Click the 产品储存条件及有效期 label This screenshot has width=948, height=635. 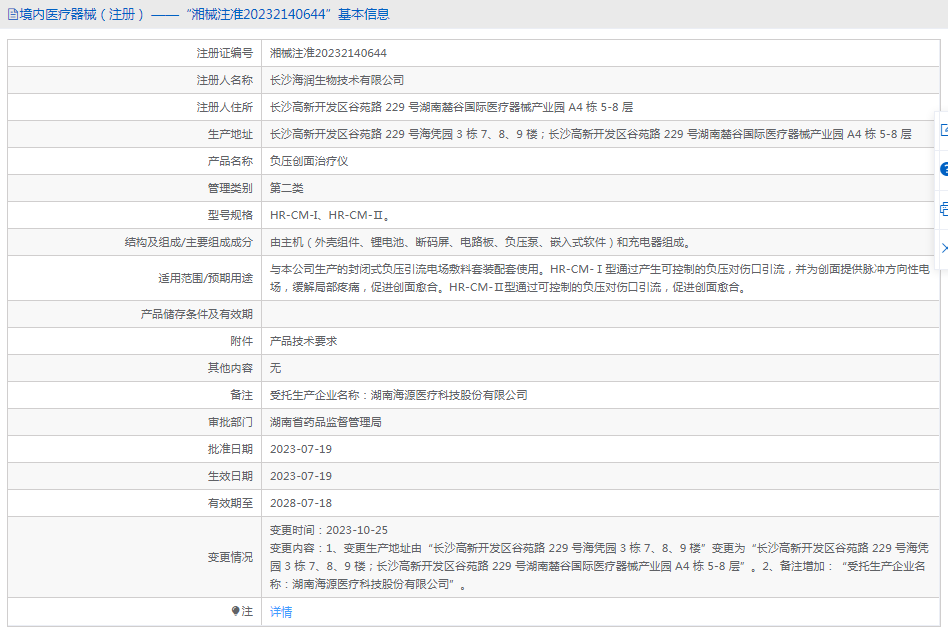point(196,314)
